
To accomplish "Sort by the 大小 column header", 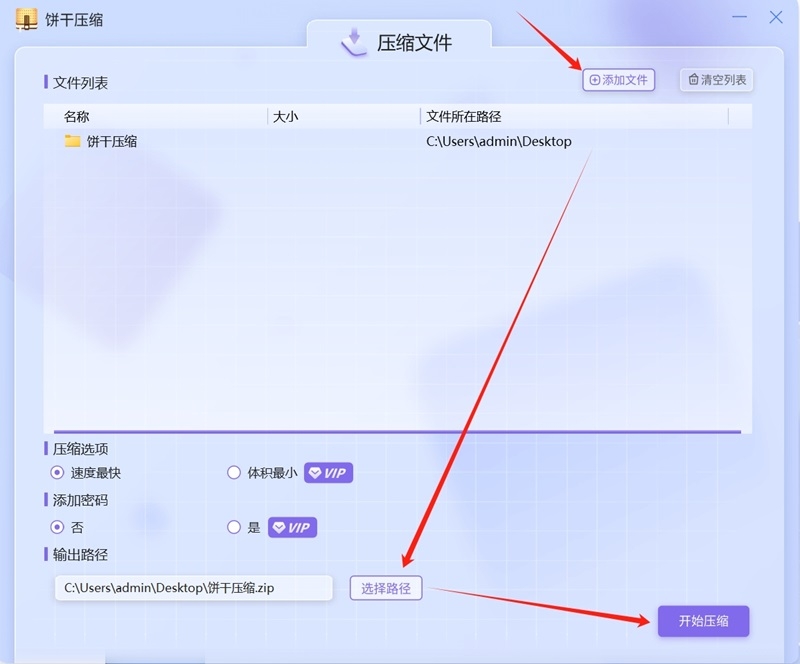I will tap(286, 116).
